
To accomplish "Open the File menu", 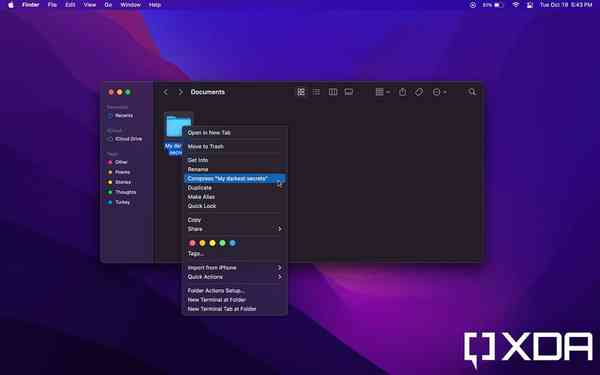I will coord(52,5).
